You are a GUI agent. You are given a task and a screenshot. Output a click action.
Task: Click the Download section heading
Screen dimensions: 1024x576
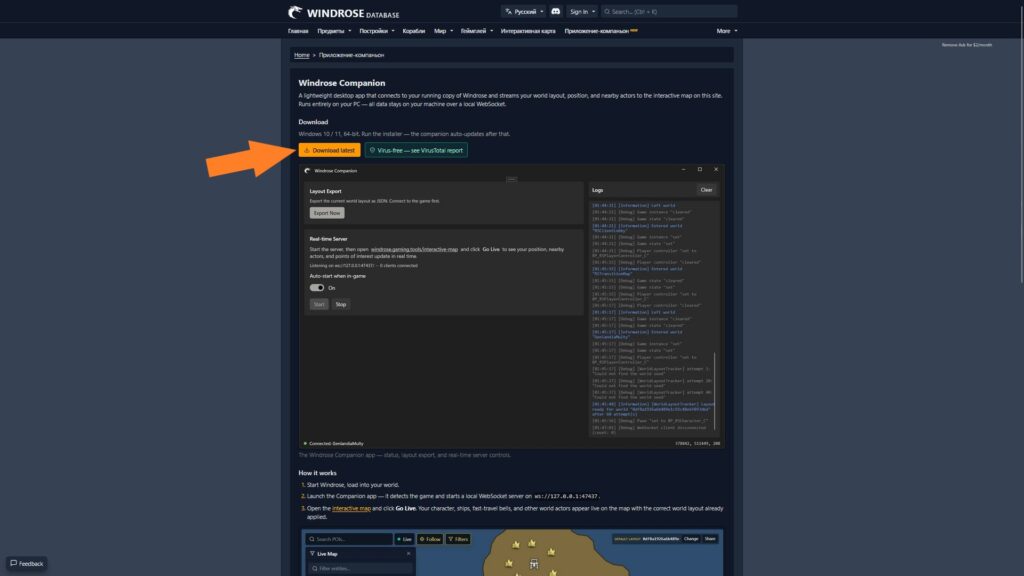tap(313, 122)
